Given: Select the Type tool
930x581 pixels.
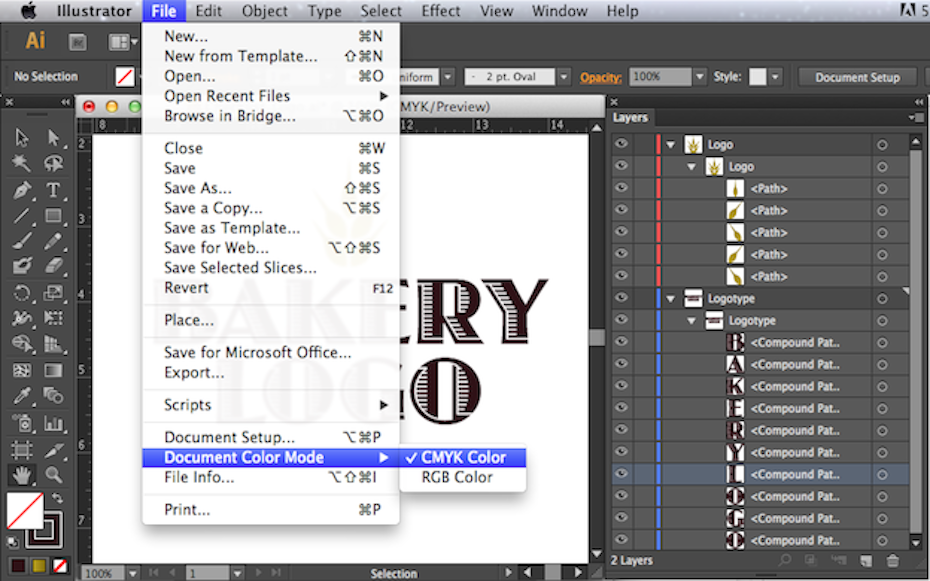Looking at the screenshot, I should click(x=54, y=190).
